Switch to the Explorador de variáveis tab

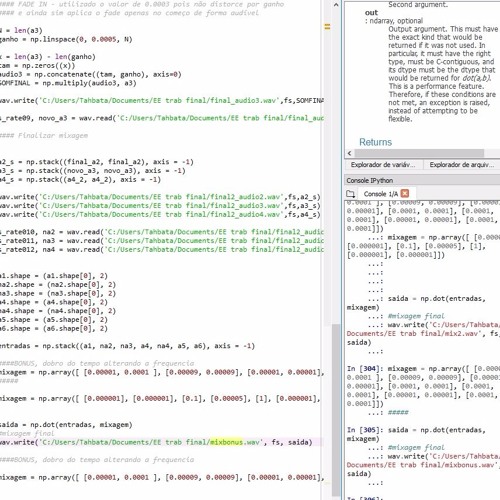point(383,165)
